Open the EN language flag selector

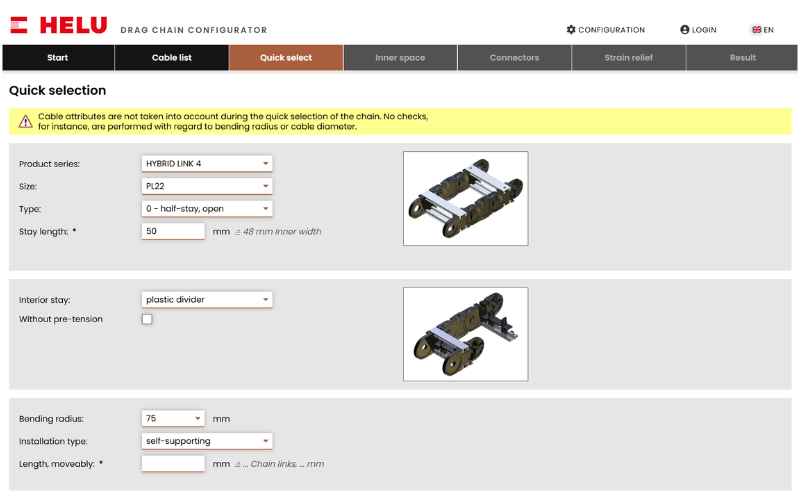click(763, 30)
